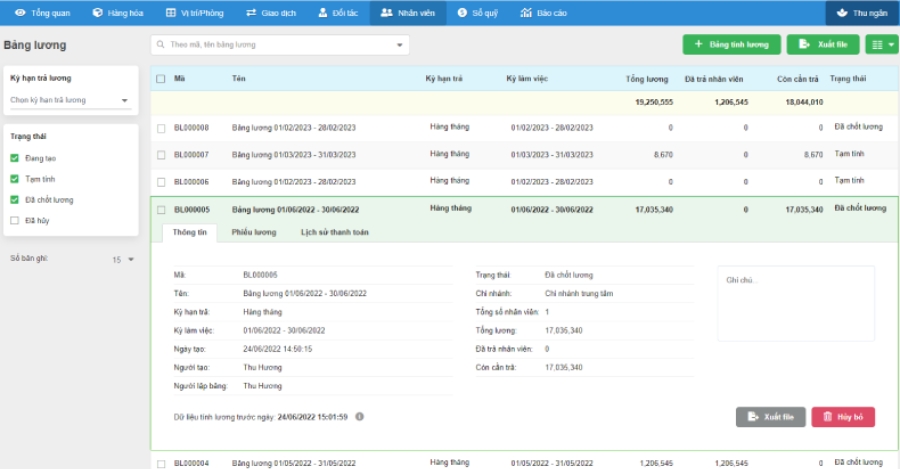Click the green Bảng tính lương button

731,45
